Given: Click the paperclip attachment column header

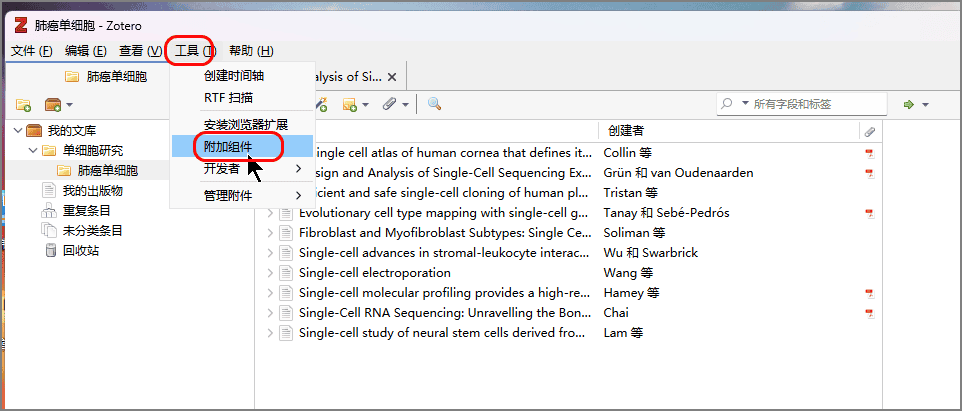Looking at the screenshot, I should click(869, 131).
